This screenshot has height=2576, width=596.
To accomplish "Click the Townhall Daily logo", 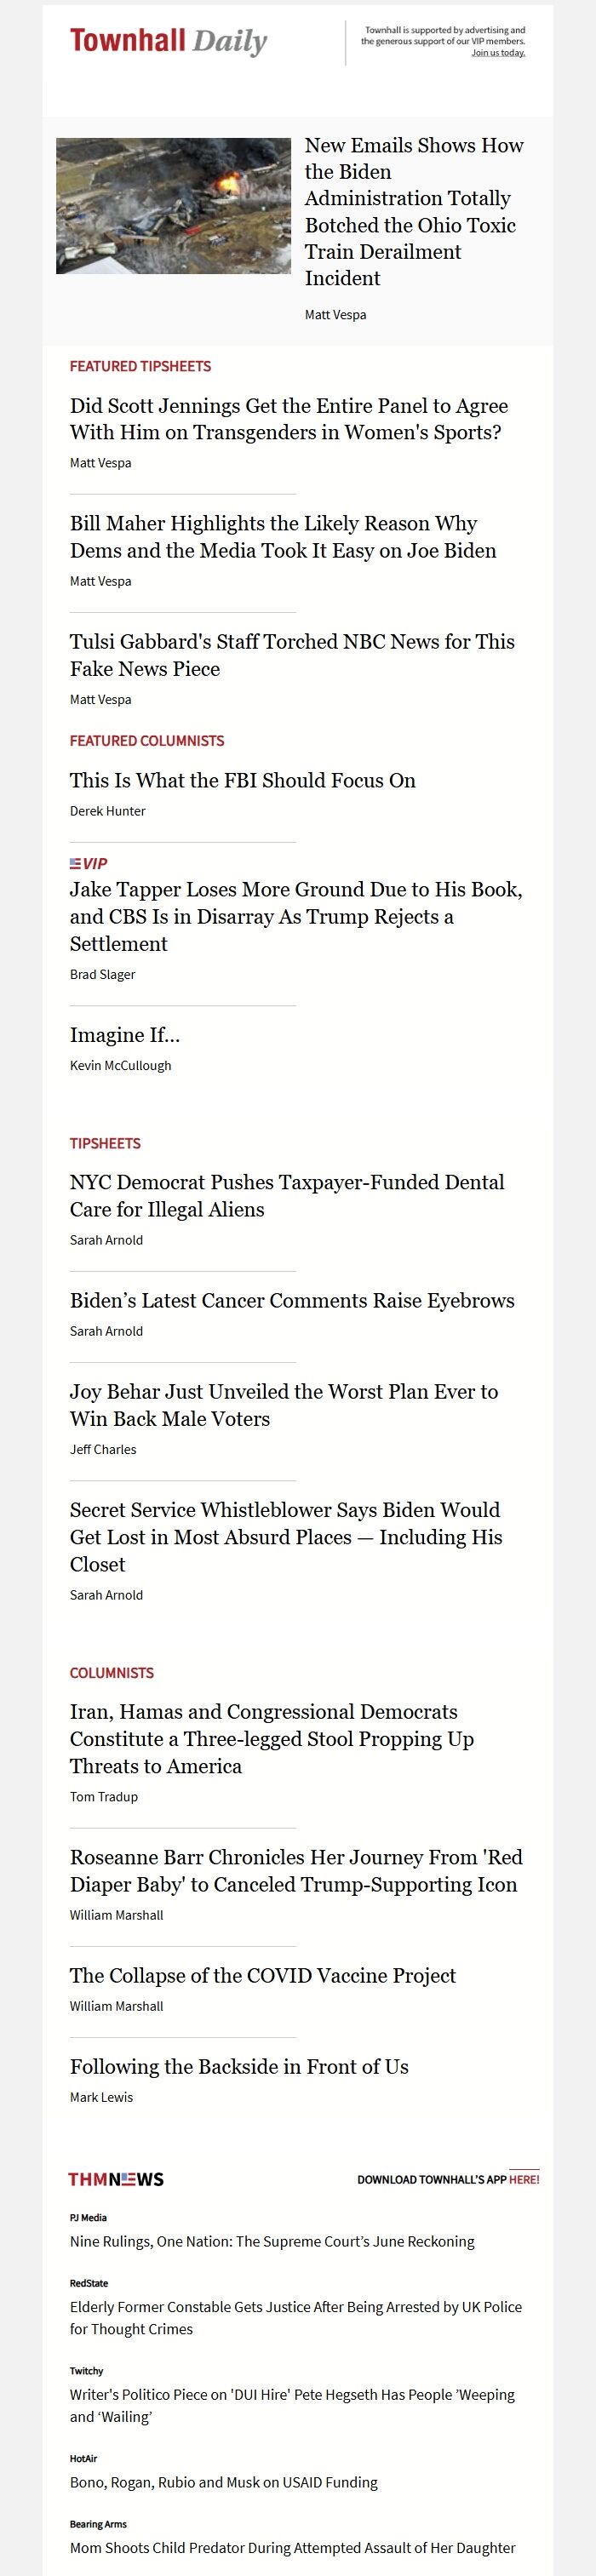I will pos(168,41).
